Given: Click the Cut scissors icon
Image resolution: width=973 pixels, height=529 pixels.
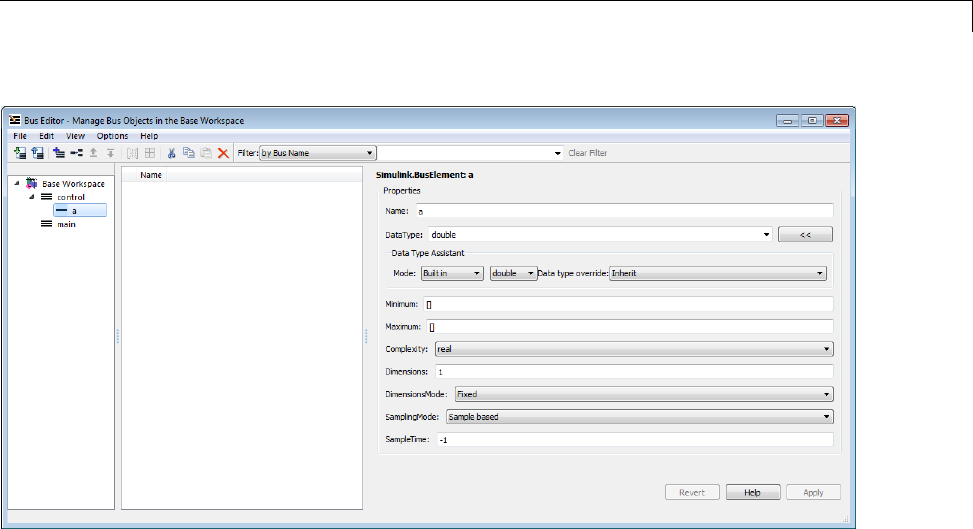Looking at the screenshot, I should (171, 153).
